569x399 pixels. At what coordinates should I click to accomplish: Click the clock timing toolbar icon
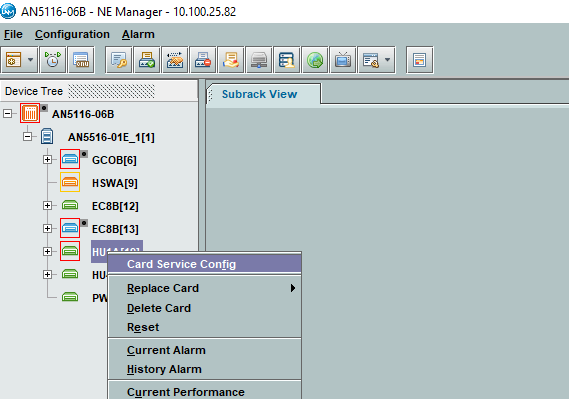click(x=53, y=60)
